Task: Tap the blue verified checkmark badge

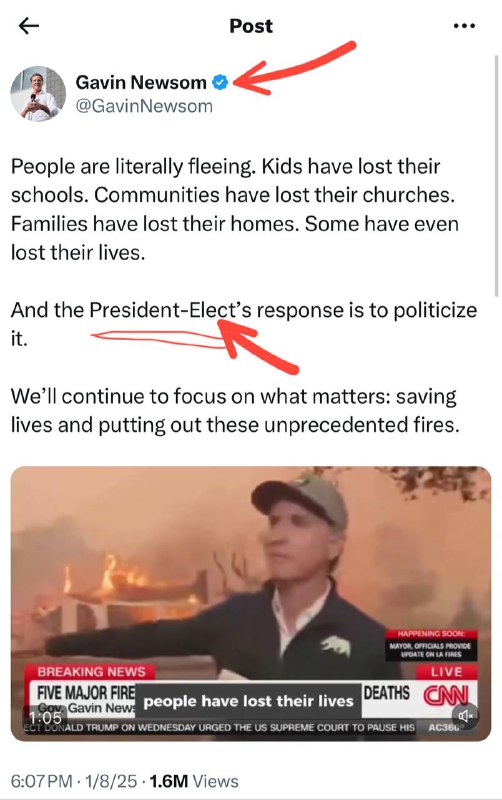Action: pyautogui.click(x=220, y=82)
